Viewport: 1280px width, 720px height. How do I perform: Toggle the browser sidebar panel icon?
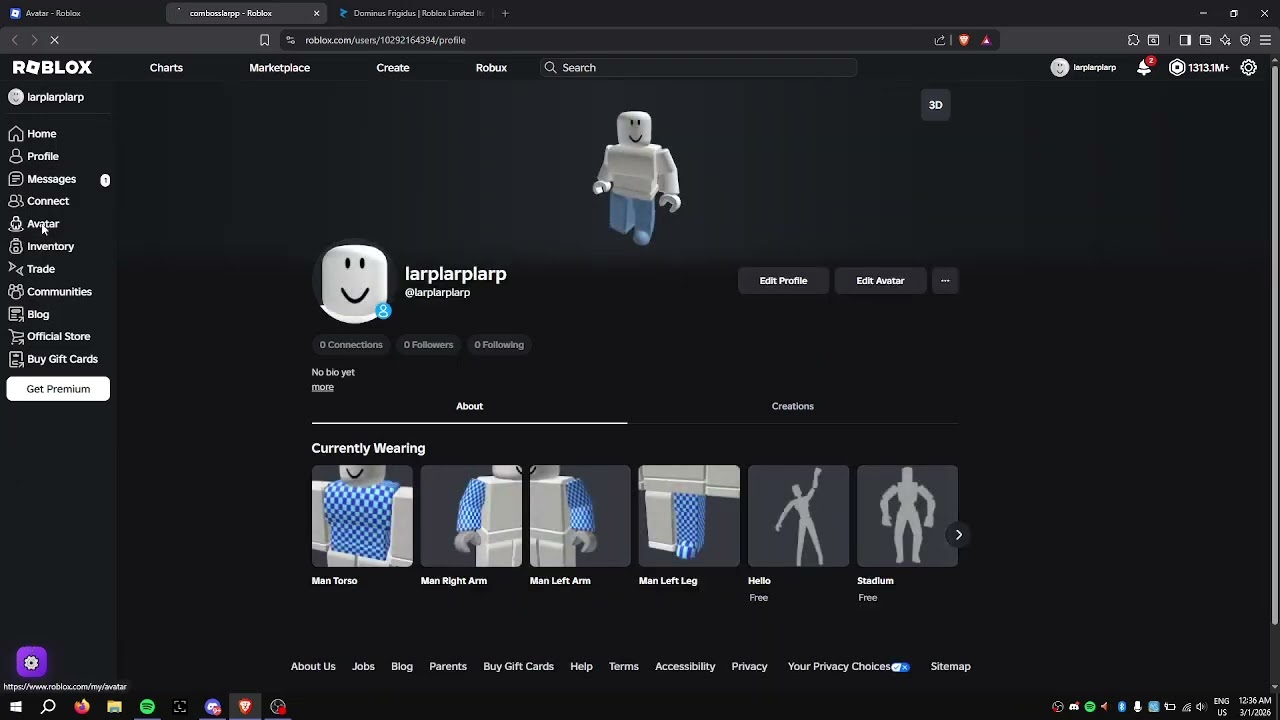1185,40
